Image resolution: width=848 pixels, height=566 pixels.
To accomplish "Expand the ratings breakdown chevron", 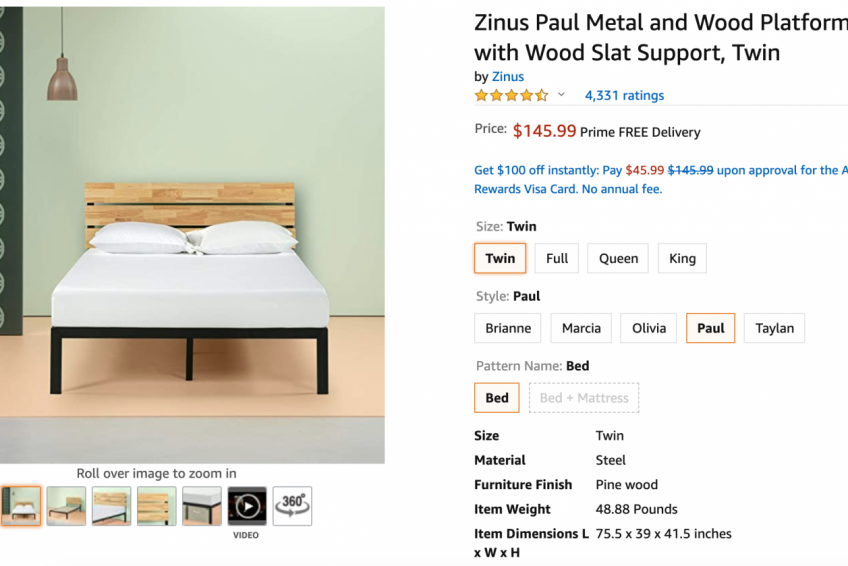I will [x=561, y=96].
